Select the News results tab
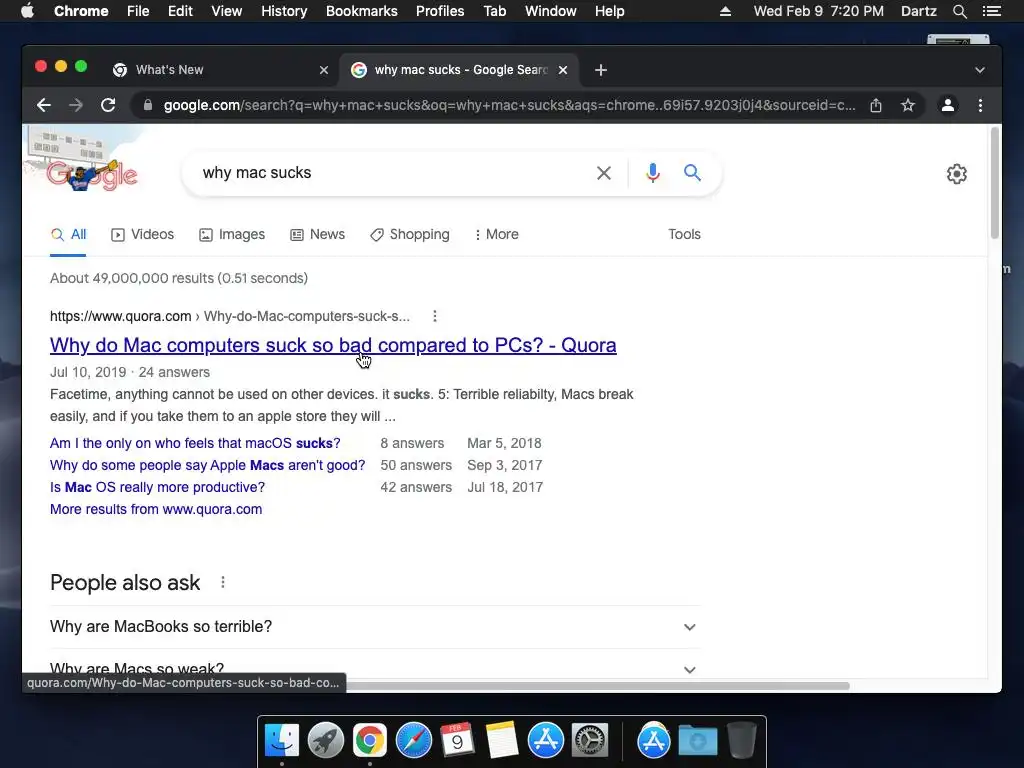The image size is (1024, 768). (317, 234)
